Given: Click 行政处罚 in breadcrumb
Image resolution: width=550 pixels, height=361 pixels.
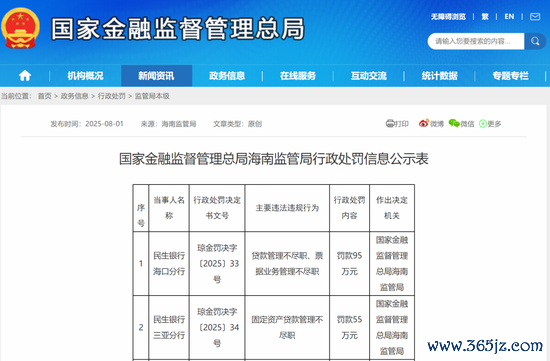Looking at the screenshot, I should pyautogui.click(x=112, y=96).
